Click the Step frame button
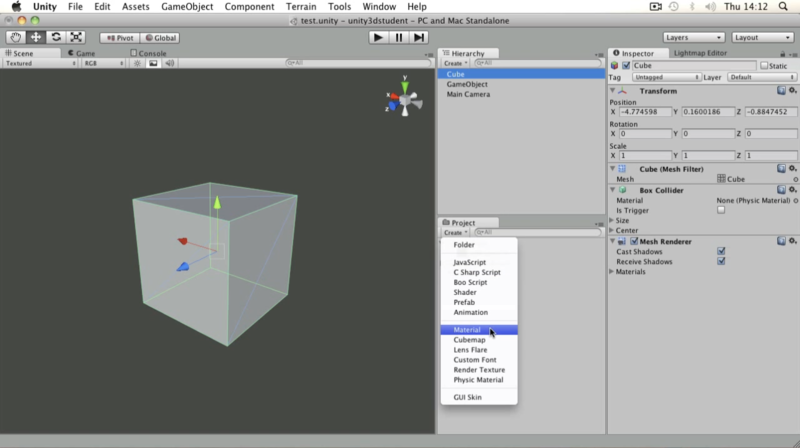The height and width of the screenshot is (448, 800). tap(418, 37)
